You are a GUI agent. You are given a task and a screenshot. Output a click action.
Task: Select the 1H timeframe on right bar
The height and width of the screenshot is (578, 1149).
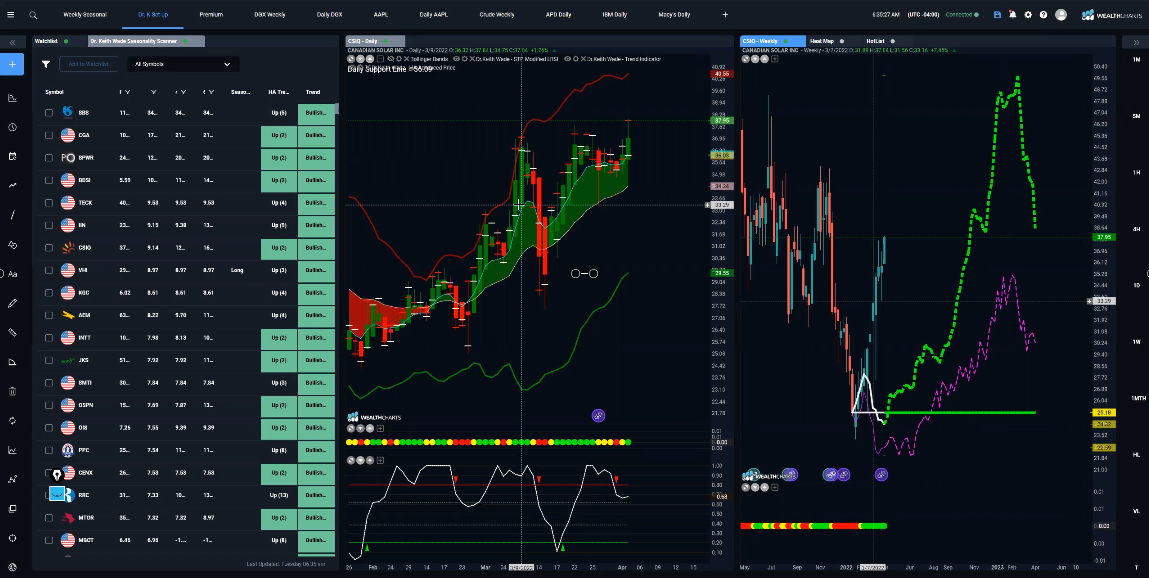(x=1136, y=172)
